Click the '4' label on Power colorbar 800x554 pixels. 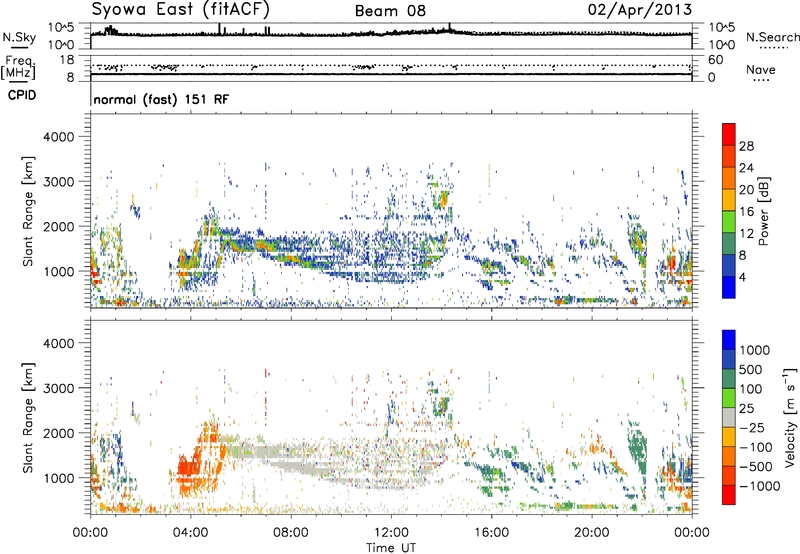pyautogui.click(x=743, y=277)
